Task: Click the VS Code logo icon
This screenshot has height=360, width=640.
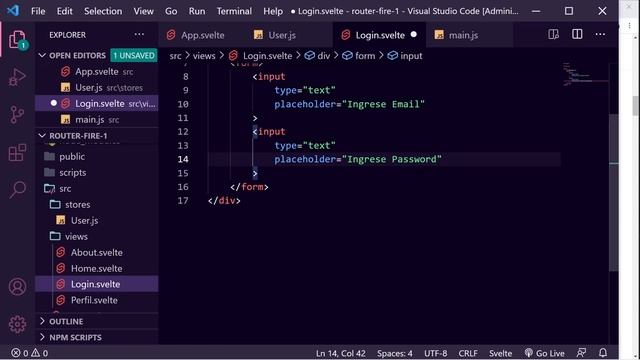Action: (x=13, y=11)
